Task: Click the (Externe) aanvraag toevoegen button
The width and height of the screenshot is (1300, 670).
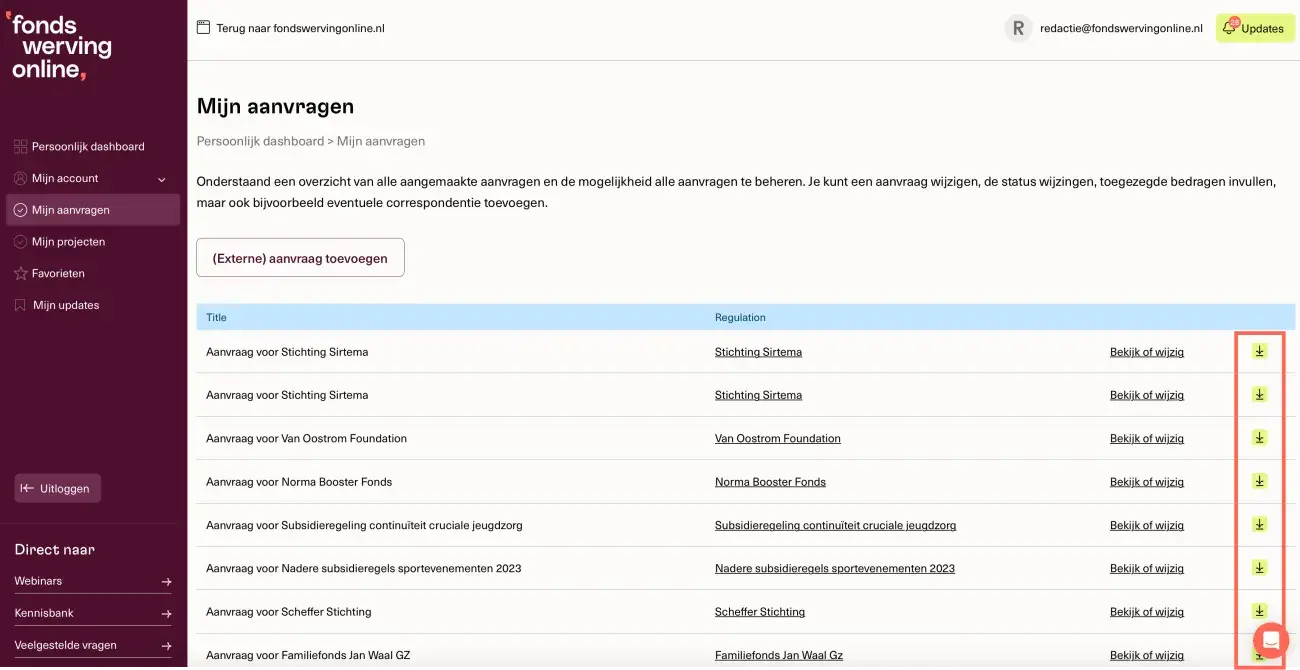Action: point(300,257)
